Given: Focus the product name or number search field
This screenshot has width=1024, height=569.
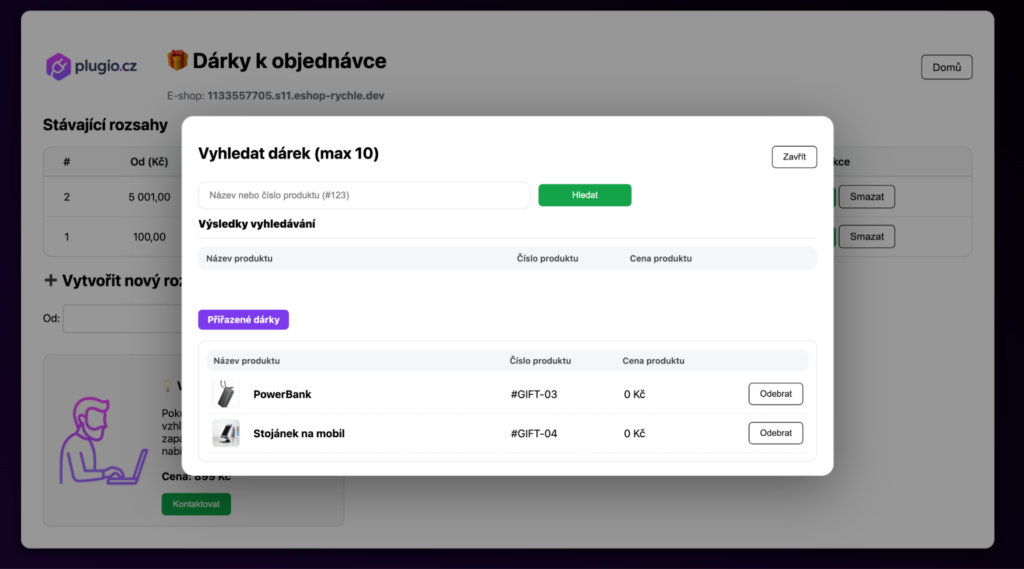Looking at the screenshot, I should [x=364, y=195].
